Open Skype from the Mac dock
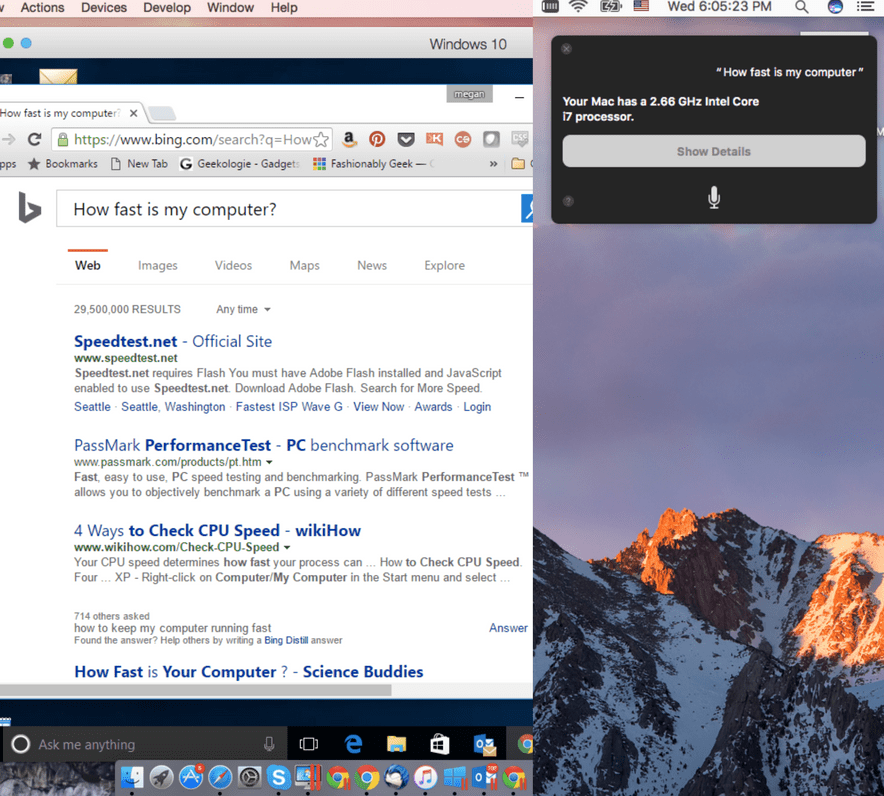 click(279, 778)
